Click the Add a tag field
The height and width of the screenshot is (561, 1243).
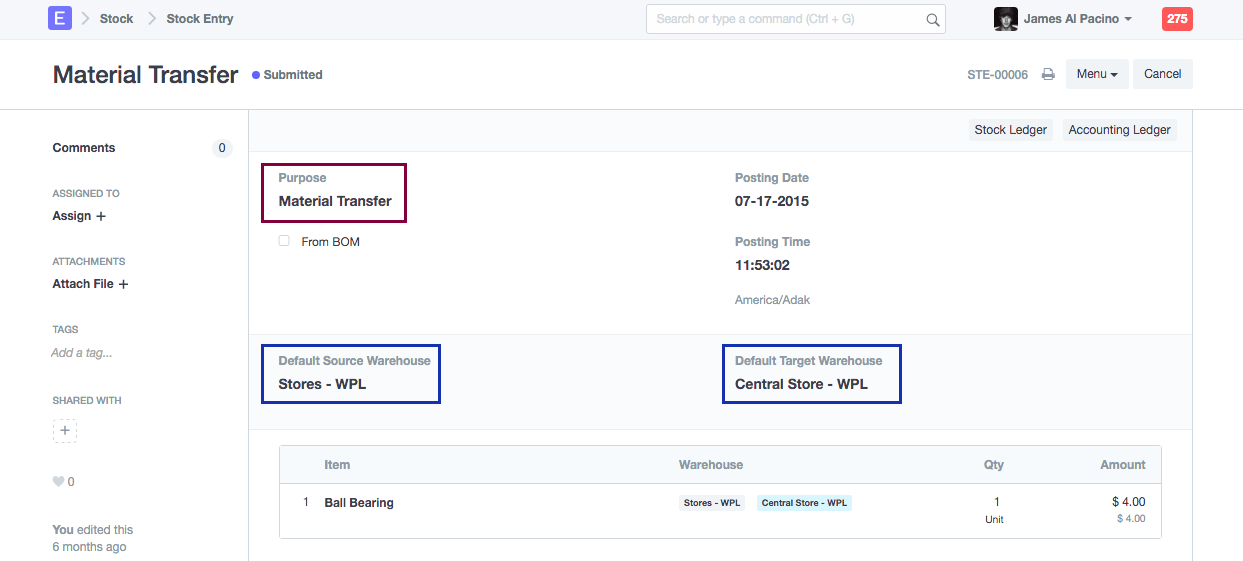pos(82,353)
